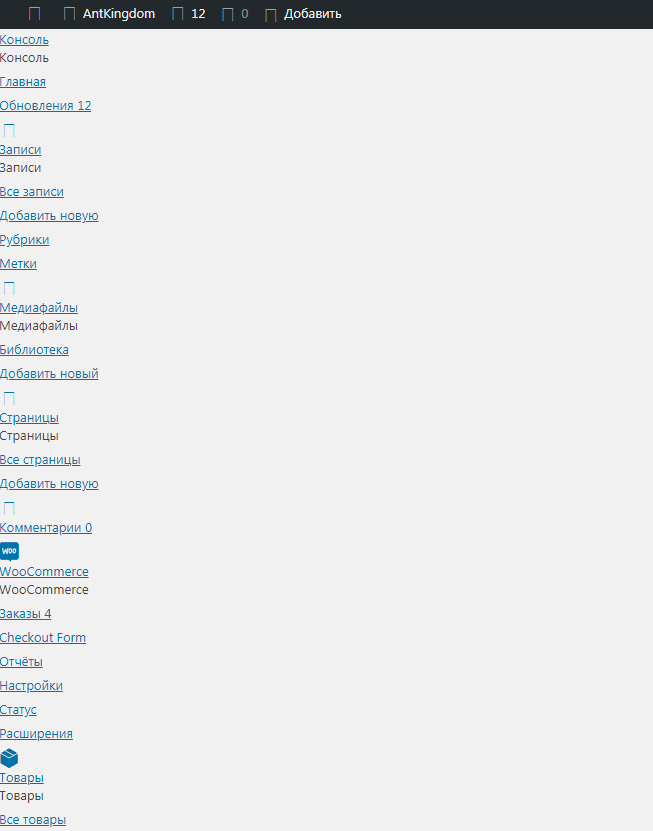The height and width of the screenshot is (831, 653).
Task: Click the WooCommerce speech-bubble icon
Action: point(10,552)
